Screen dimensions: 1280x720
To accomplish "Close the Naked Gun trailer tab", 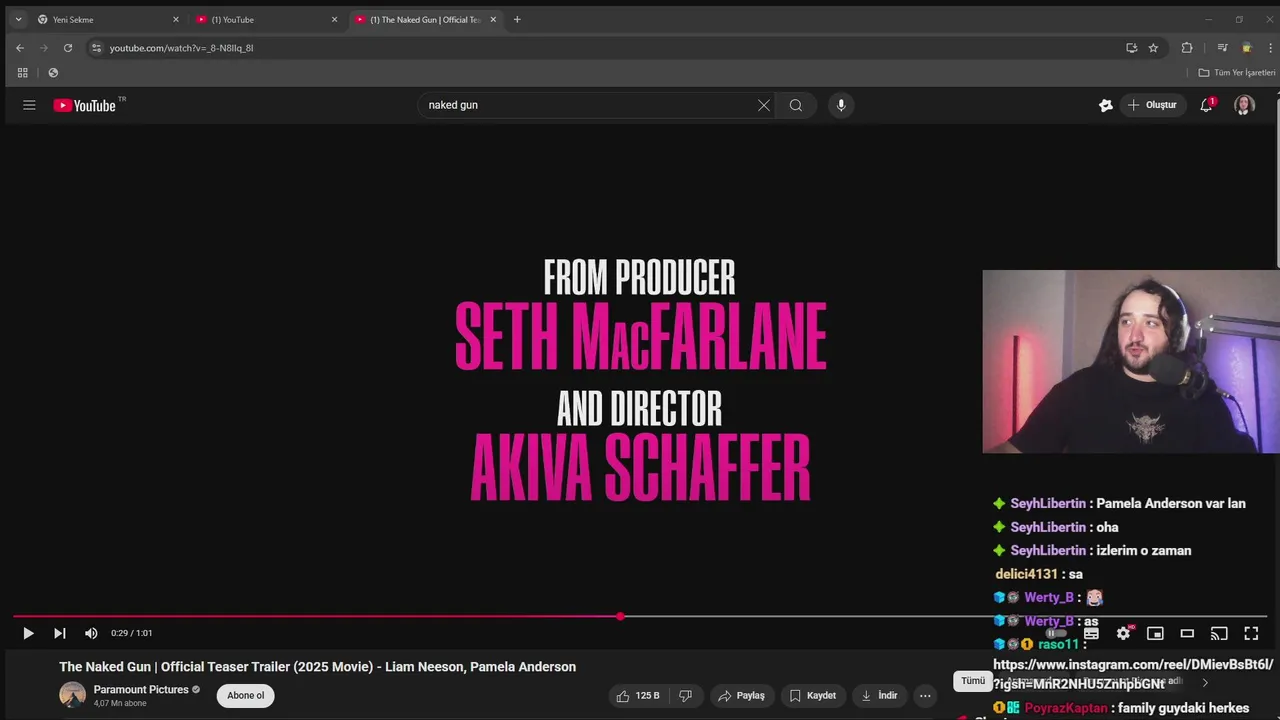I will pos(493,19).
